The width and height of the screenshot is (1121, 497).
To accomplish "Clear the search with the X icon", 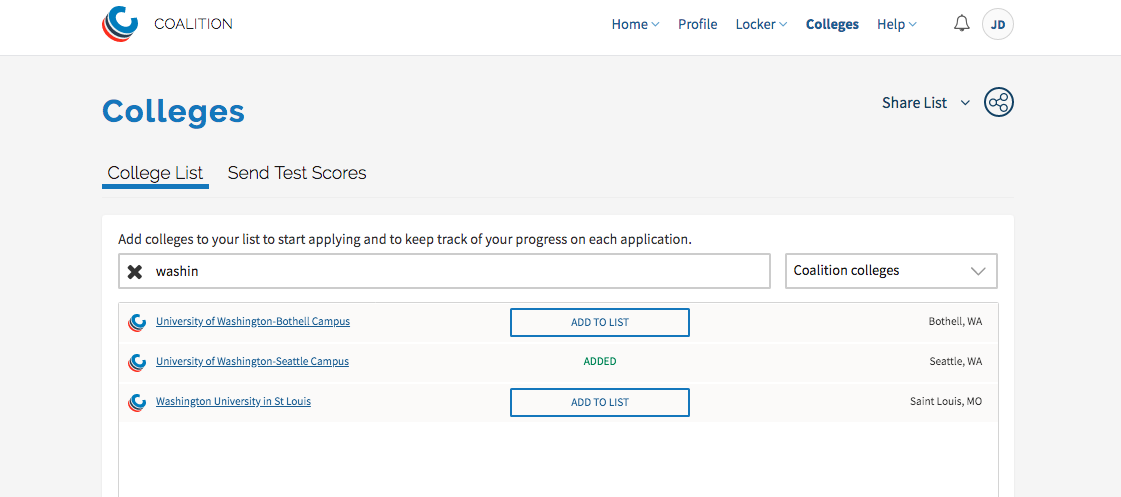I will 134,272.
